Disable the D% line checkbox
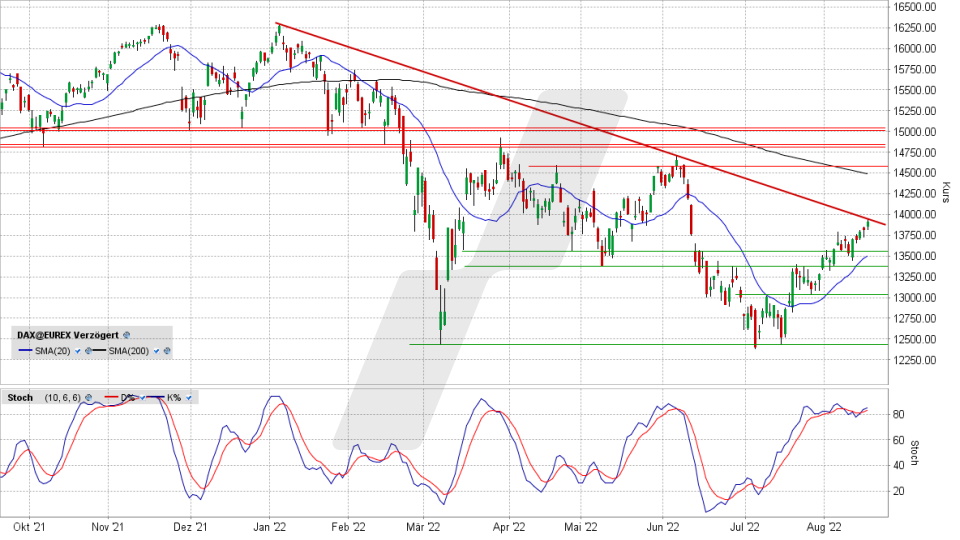The height and width of the screenshot is (540, 960). (140, 398)
